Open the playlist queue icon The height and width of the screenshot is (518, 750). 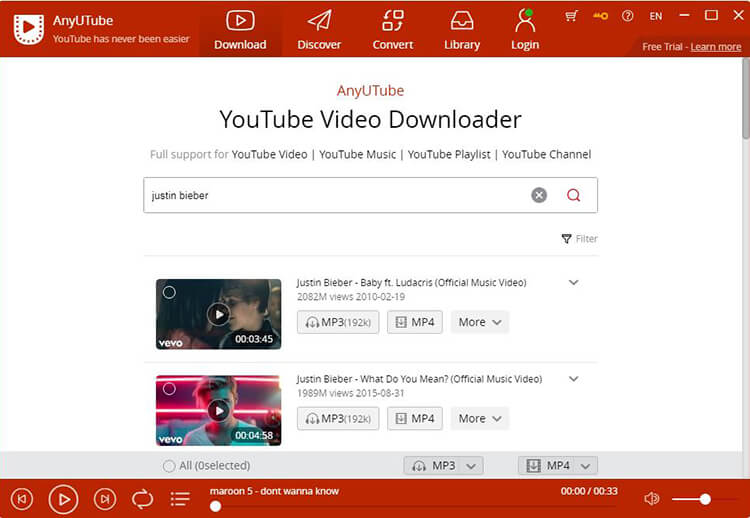tap(180, 499)
